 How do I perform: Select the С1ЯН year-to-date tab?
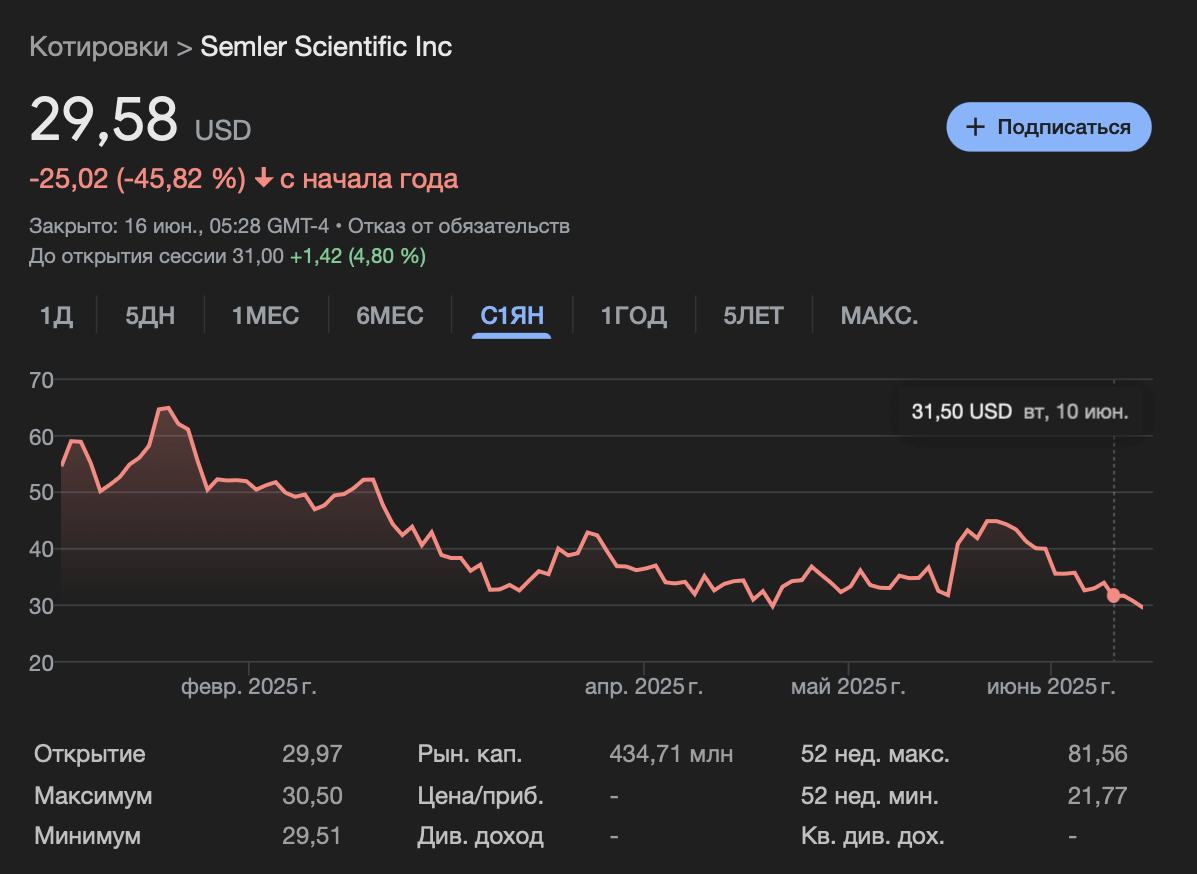[x=511, y=315]
